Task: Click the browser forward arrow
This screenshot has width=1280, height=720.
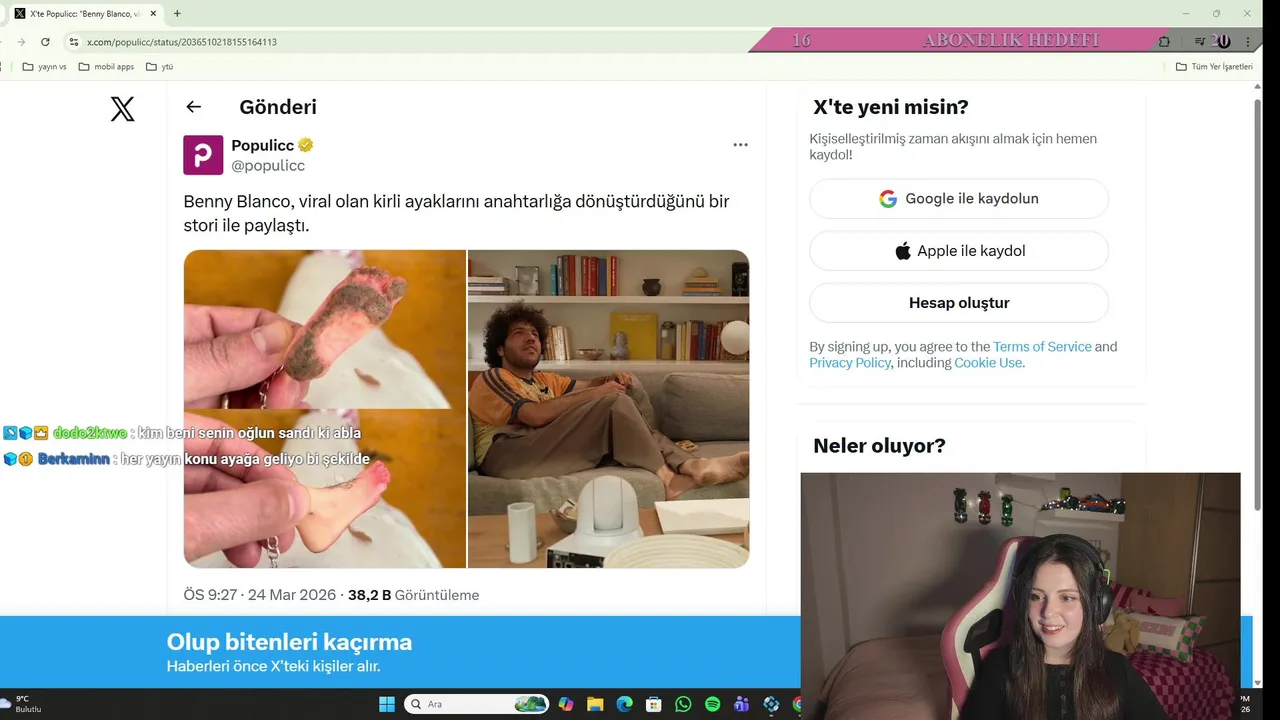Action: [x=21, y=42]
